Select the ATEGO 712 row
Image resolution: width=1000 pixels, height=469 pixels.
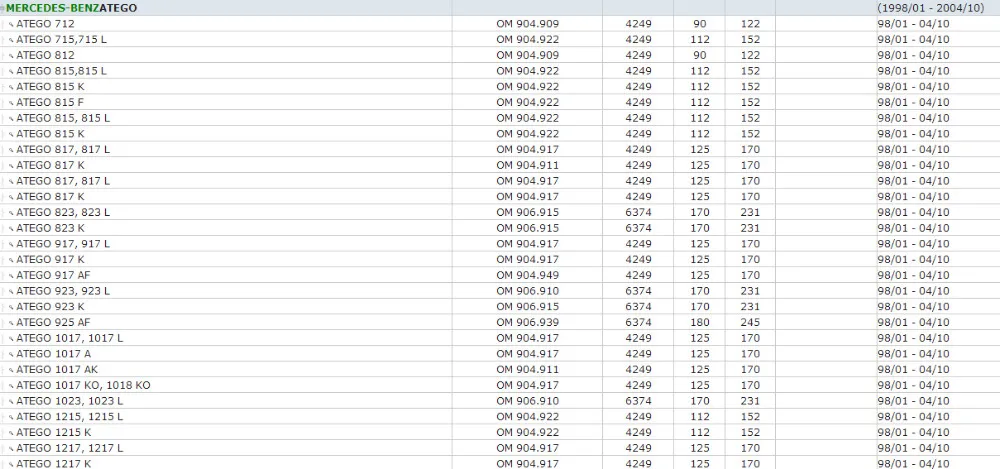[500, 24]
